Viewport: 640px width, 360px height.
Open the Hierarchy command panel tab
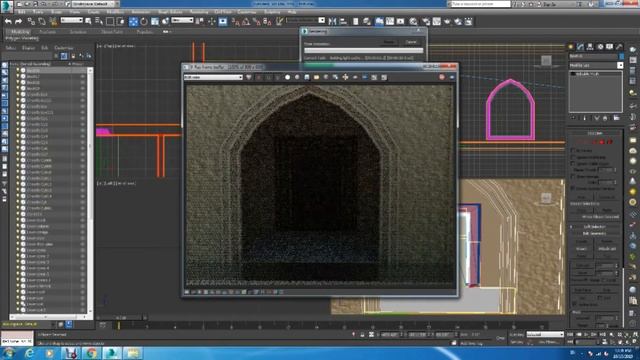[590, 47]
